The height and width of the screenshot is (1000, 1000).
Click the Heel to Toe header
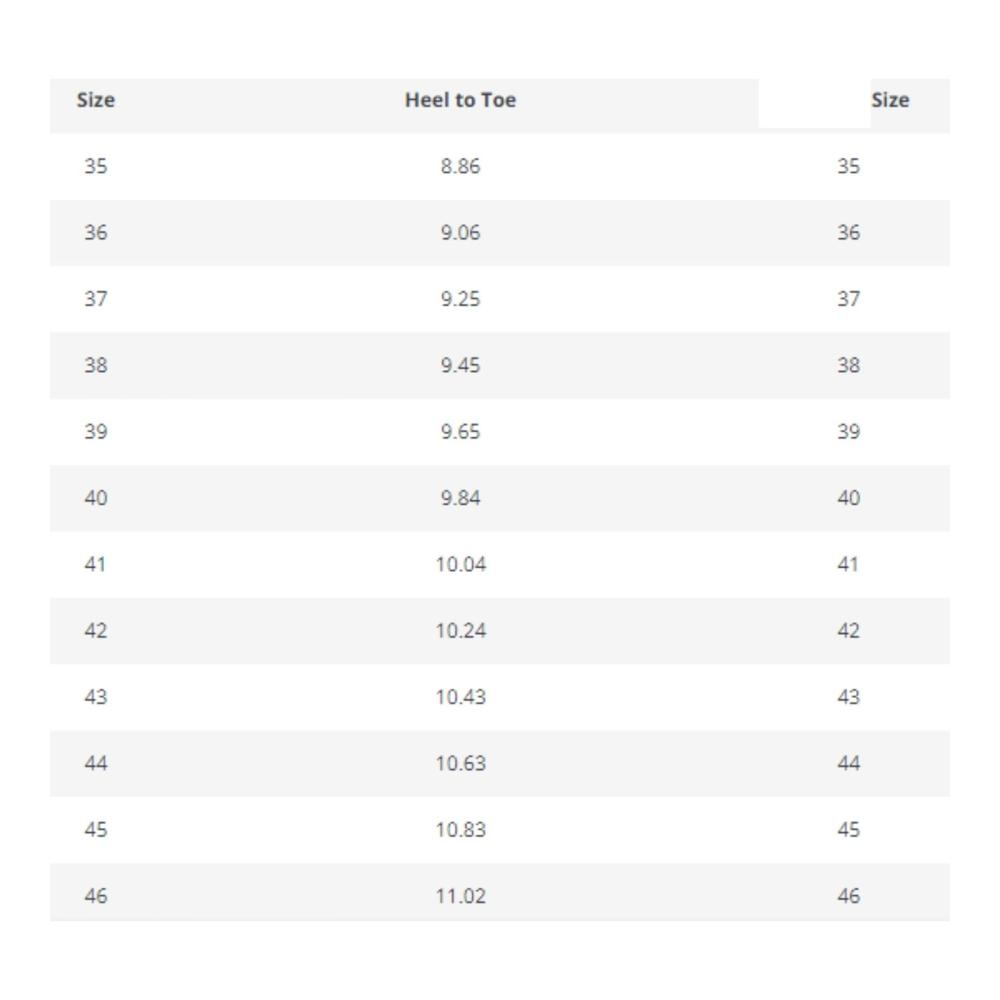coord(460,100)
